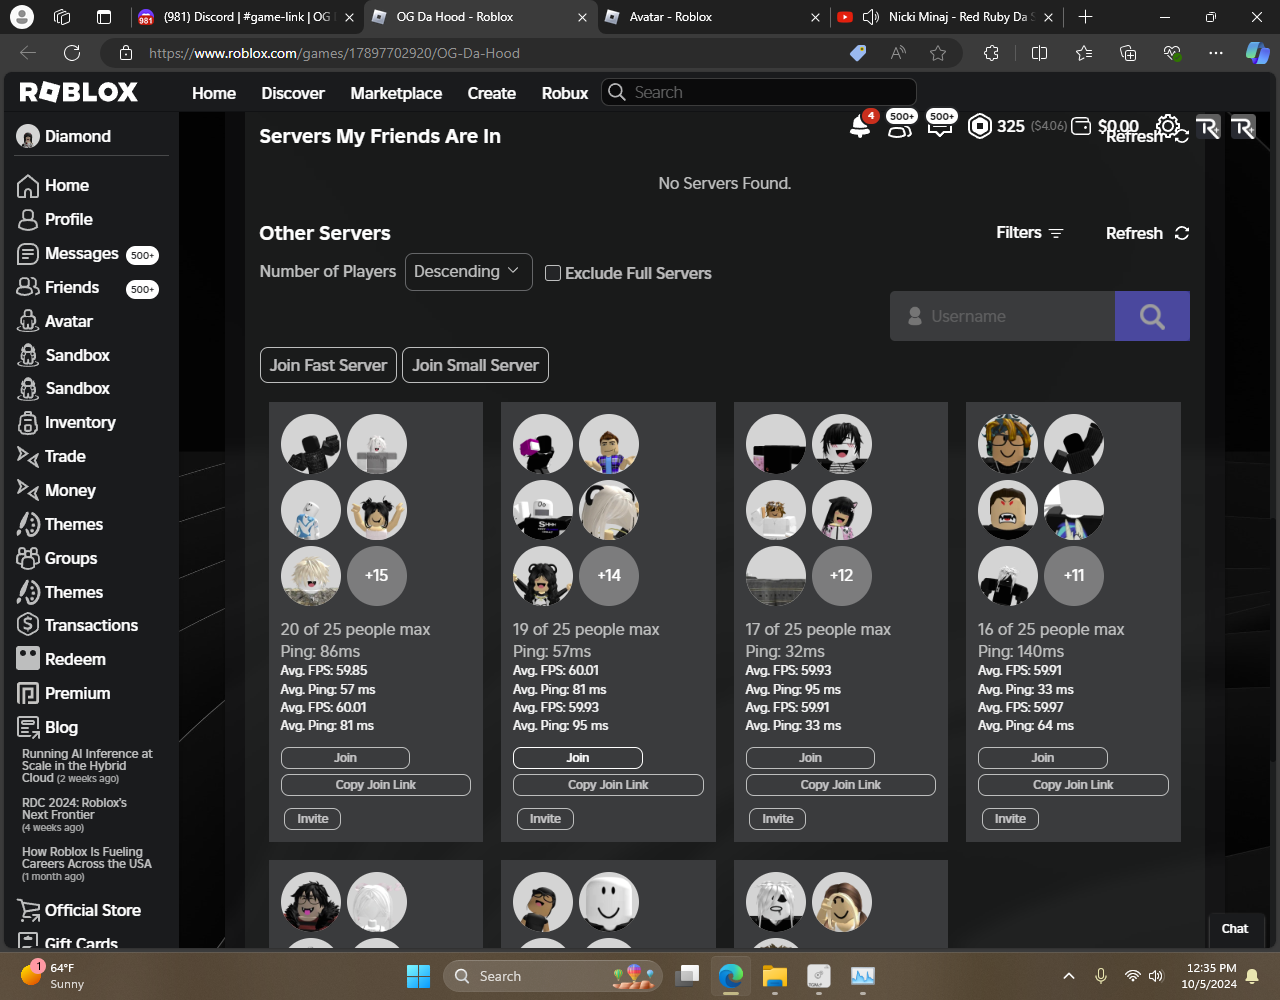Open the Blog sidebar icon
1280x1000 pixels.
click(28, 728)
